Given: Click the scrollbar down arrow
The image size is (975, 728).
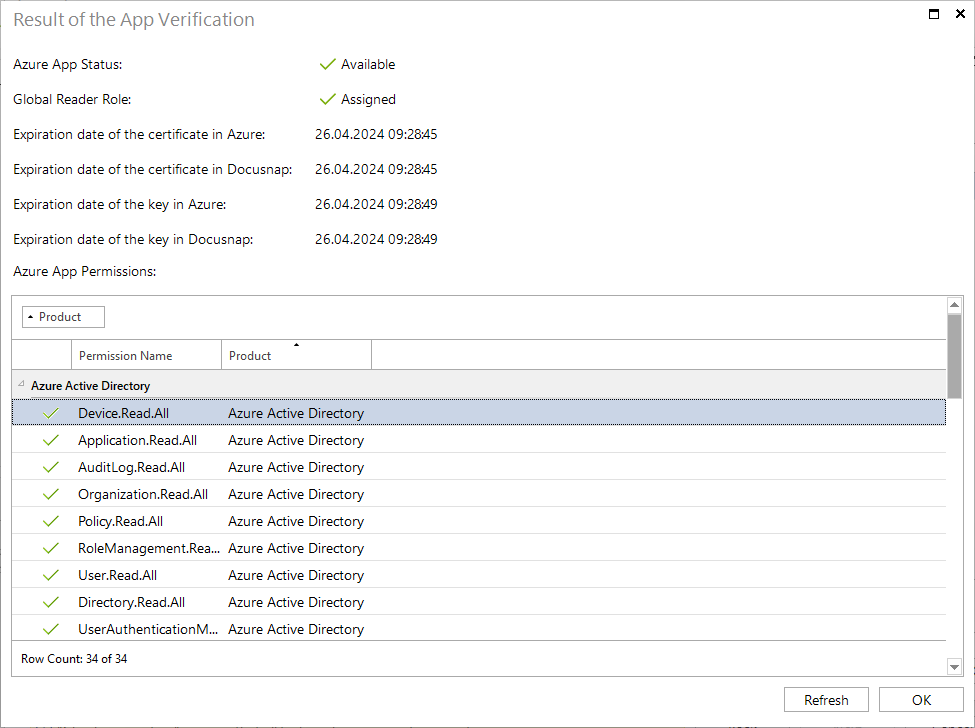Looking at the screenshot, I should click(x=954, y=667).
